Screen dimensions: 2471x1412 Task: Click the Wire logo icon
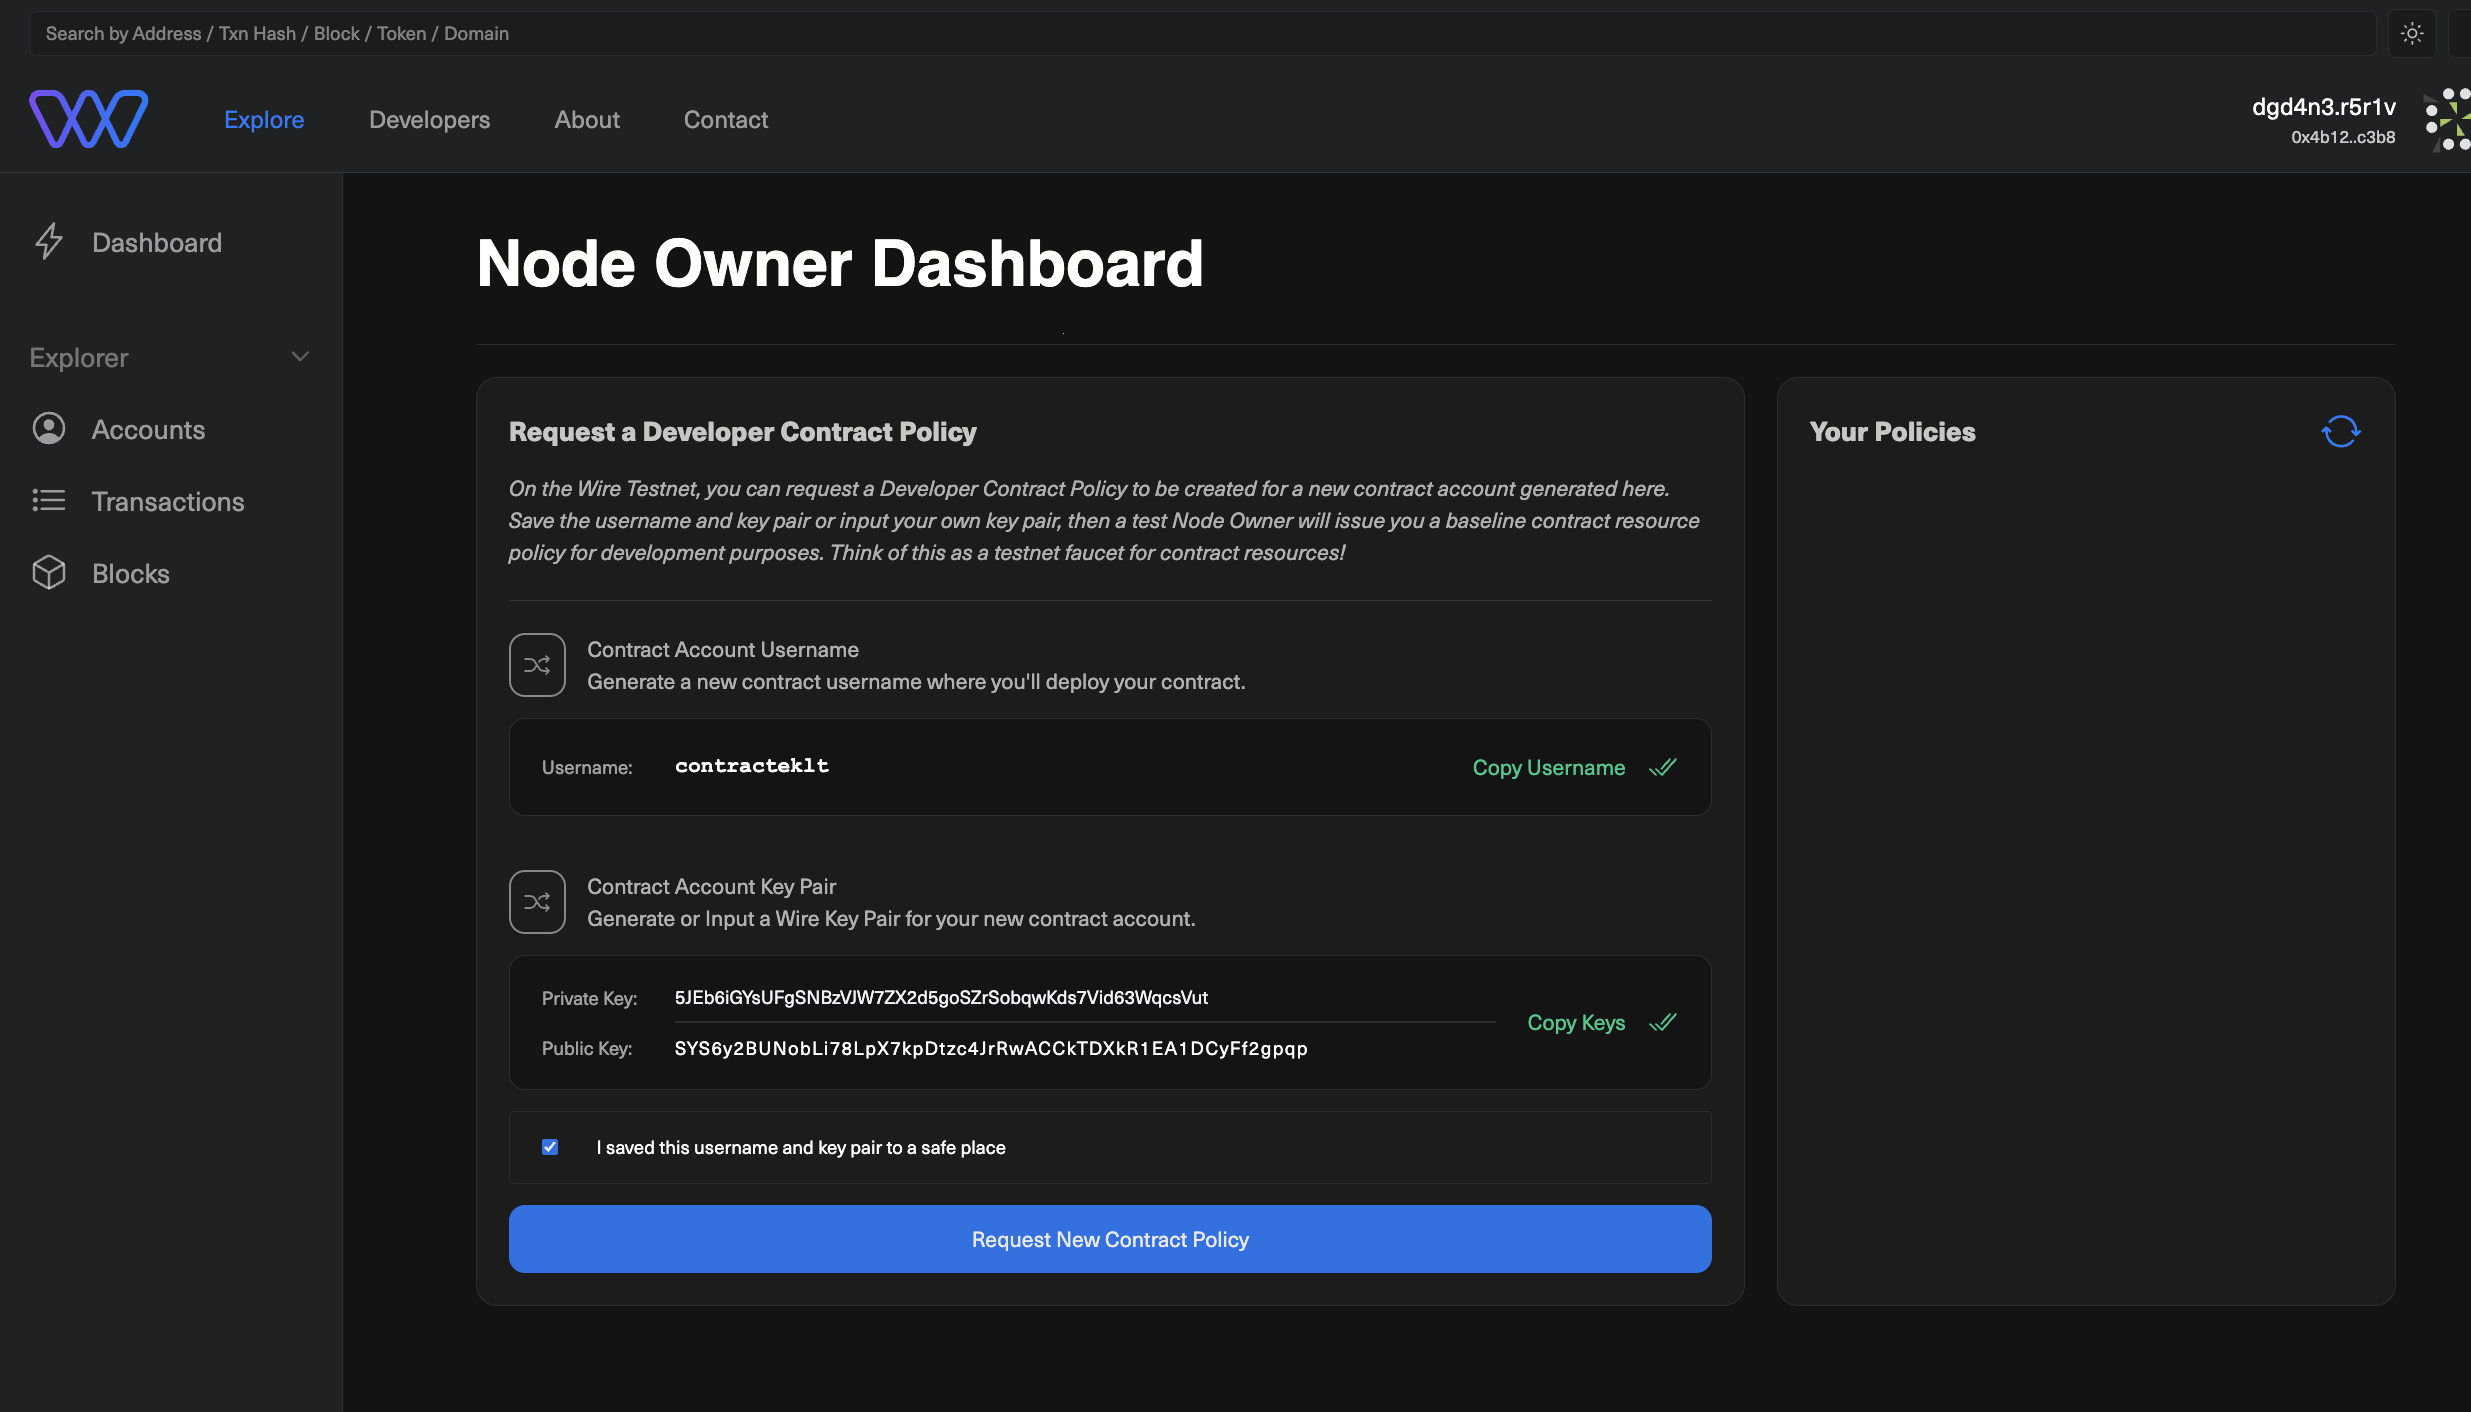(89, 119)
